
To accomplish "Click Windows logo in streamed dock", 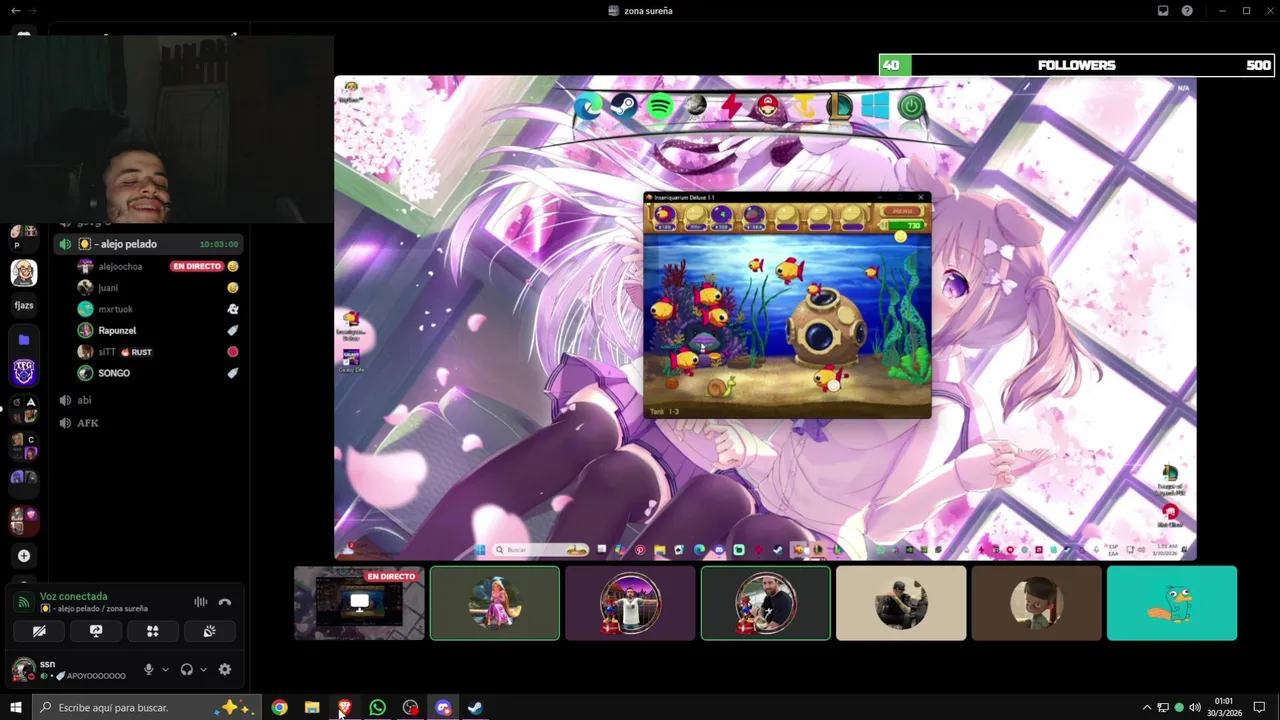I will tap(875, 106).
